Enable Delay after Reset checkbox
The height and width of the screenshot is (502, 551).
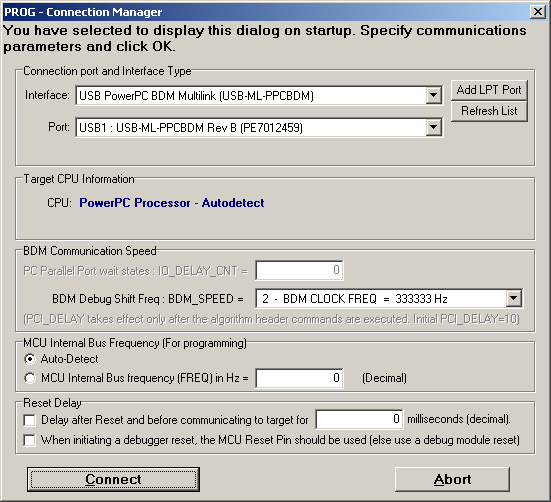pos(30,420)
